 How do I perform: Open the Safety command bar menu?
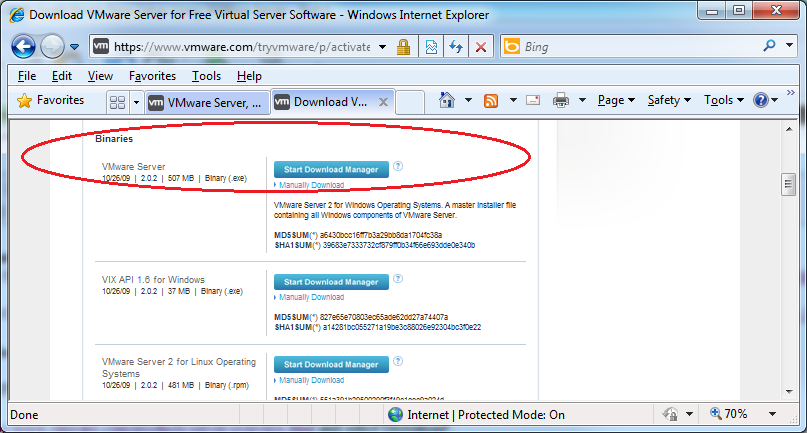669,100
